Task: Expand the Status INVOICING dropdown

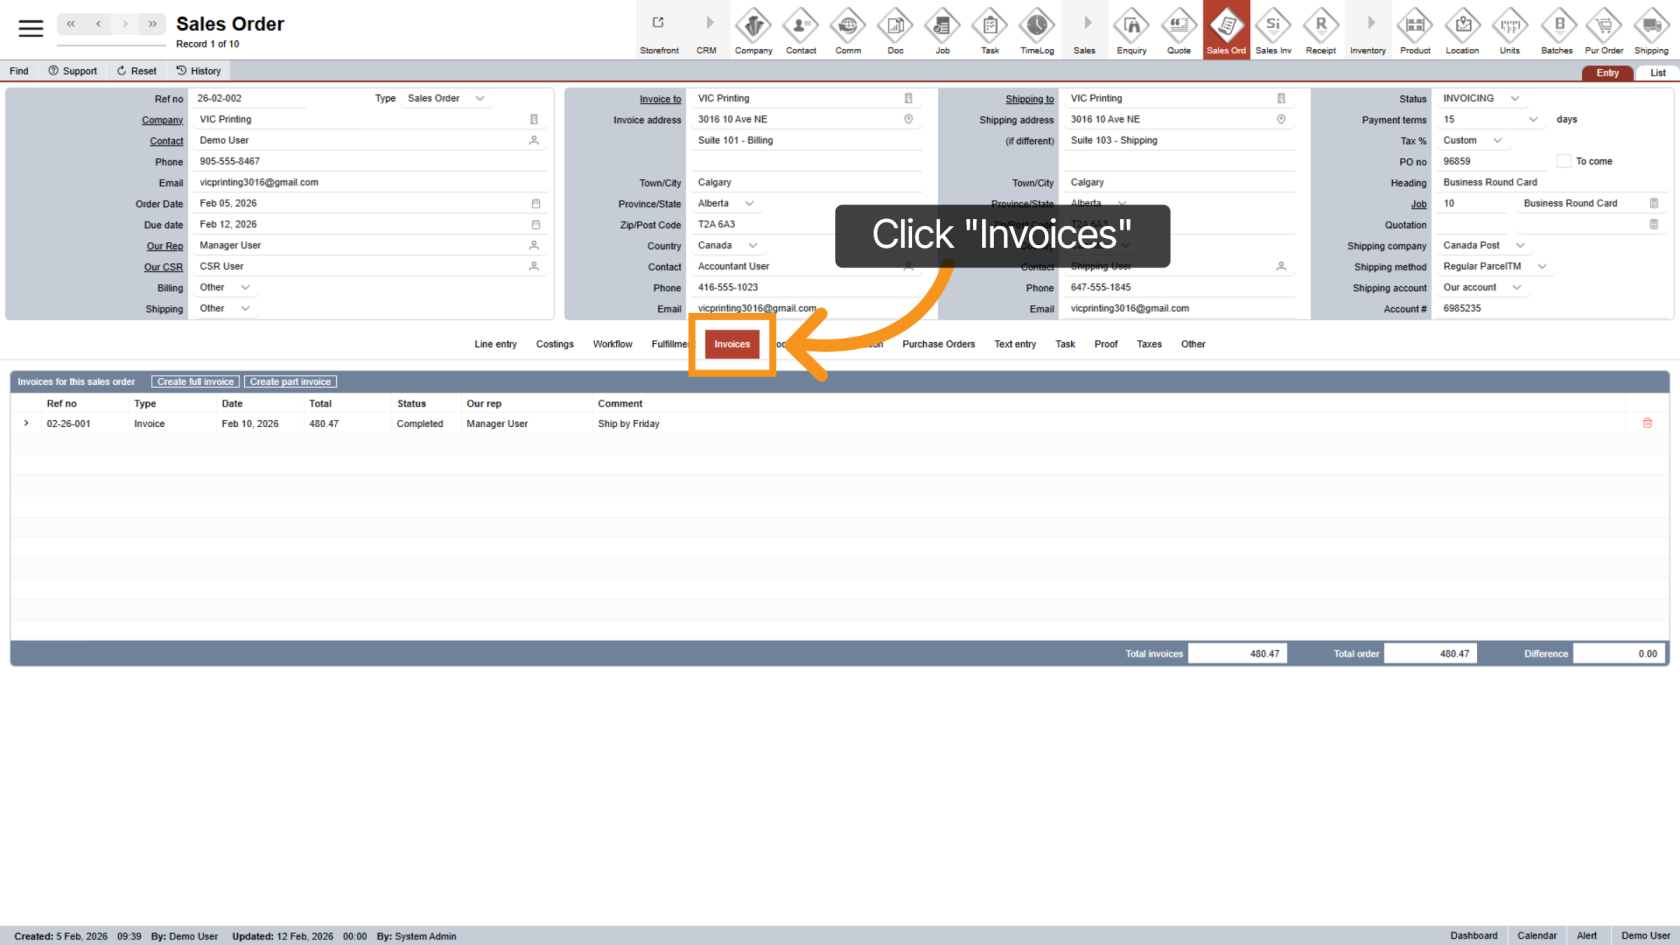Action: [x=1514, y=98]
